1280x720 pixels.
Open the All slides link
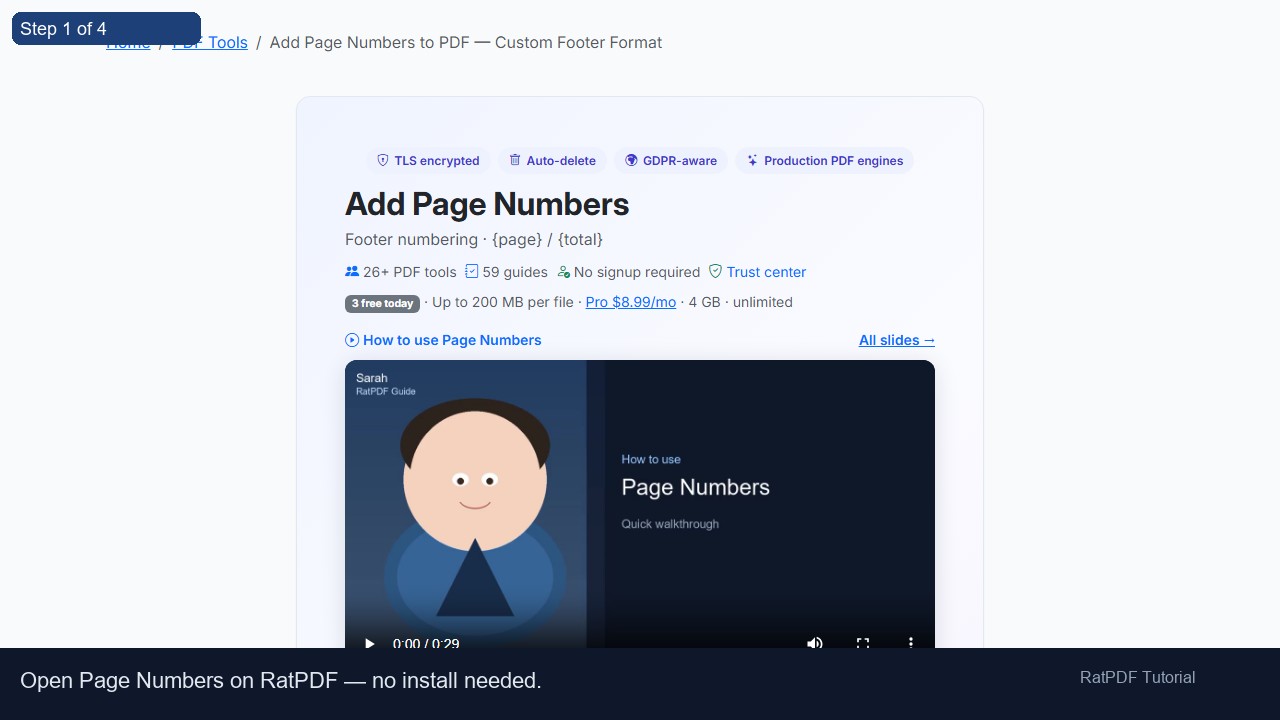pos(897,340)
